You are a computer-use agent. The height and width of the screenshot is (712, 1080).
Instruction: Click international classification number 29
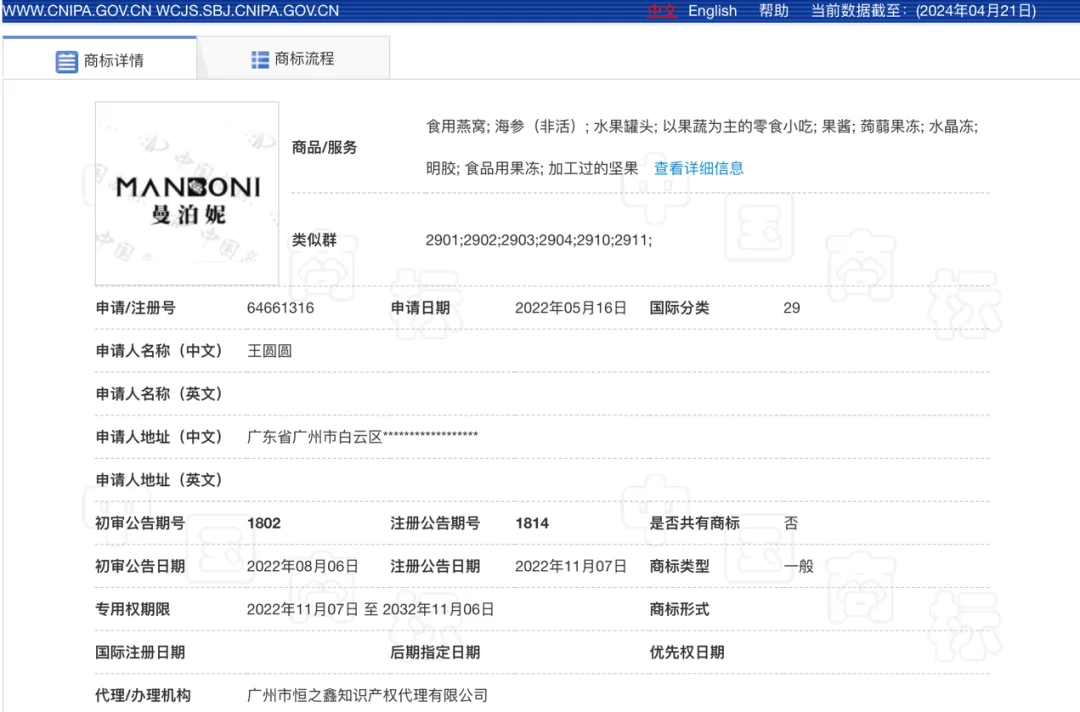(x=791, y=308)
